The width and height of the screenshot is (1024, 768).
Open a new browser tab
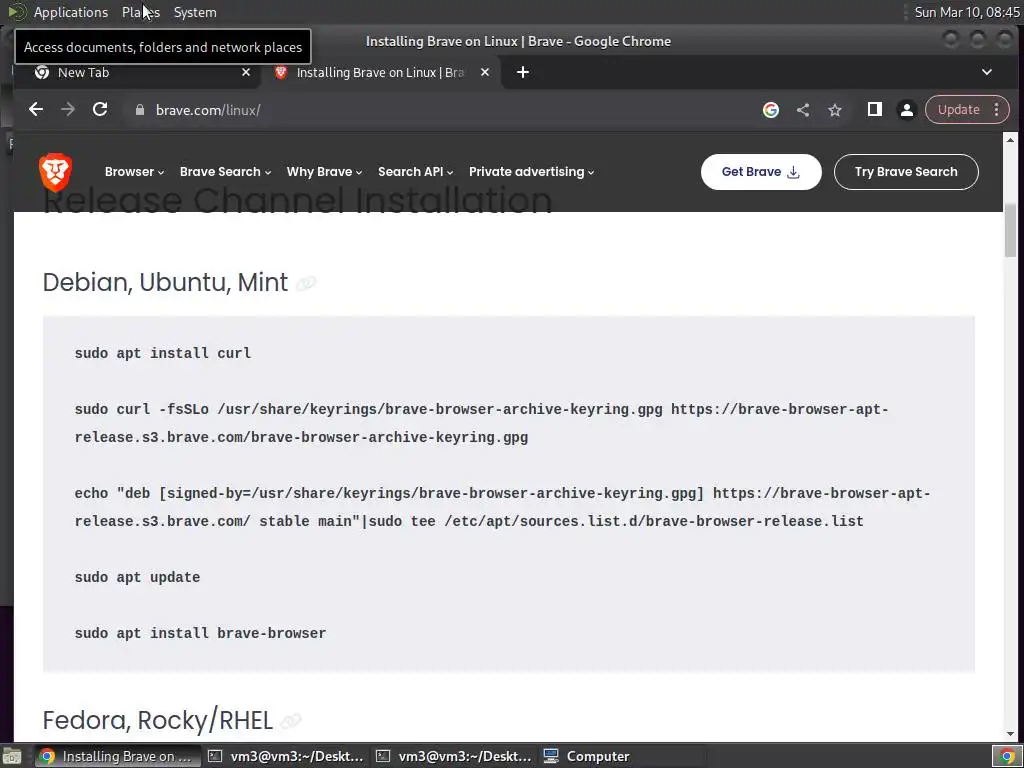522,72
